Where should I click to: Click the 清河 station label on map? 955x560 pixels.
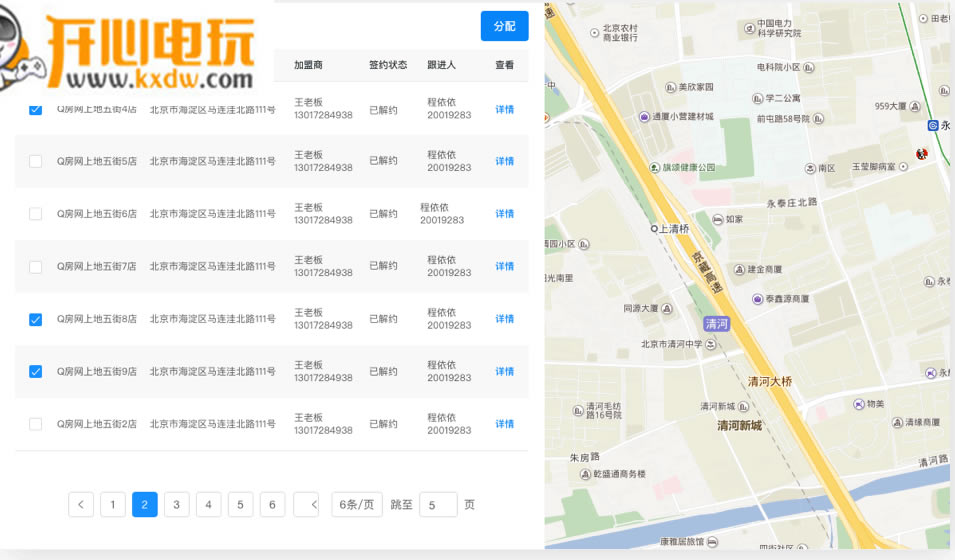coord(717,323)
